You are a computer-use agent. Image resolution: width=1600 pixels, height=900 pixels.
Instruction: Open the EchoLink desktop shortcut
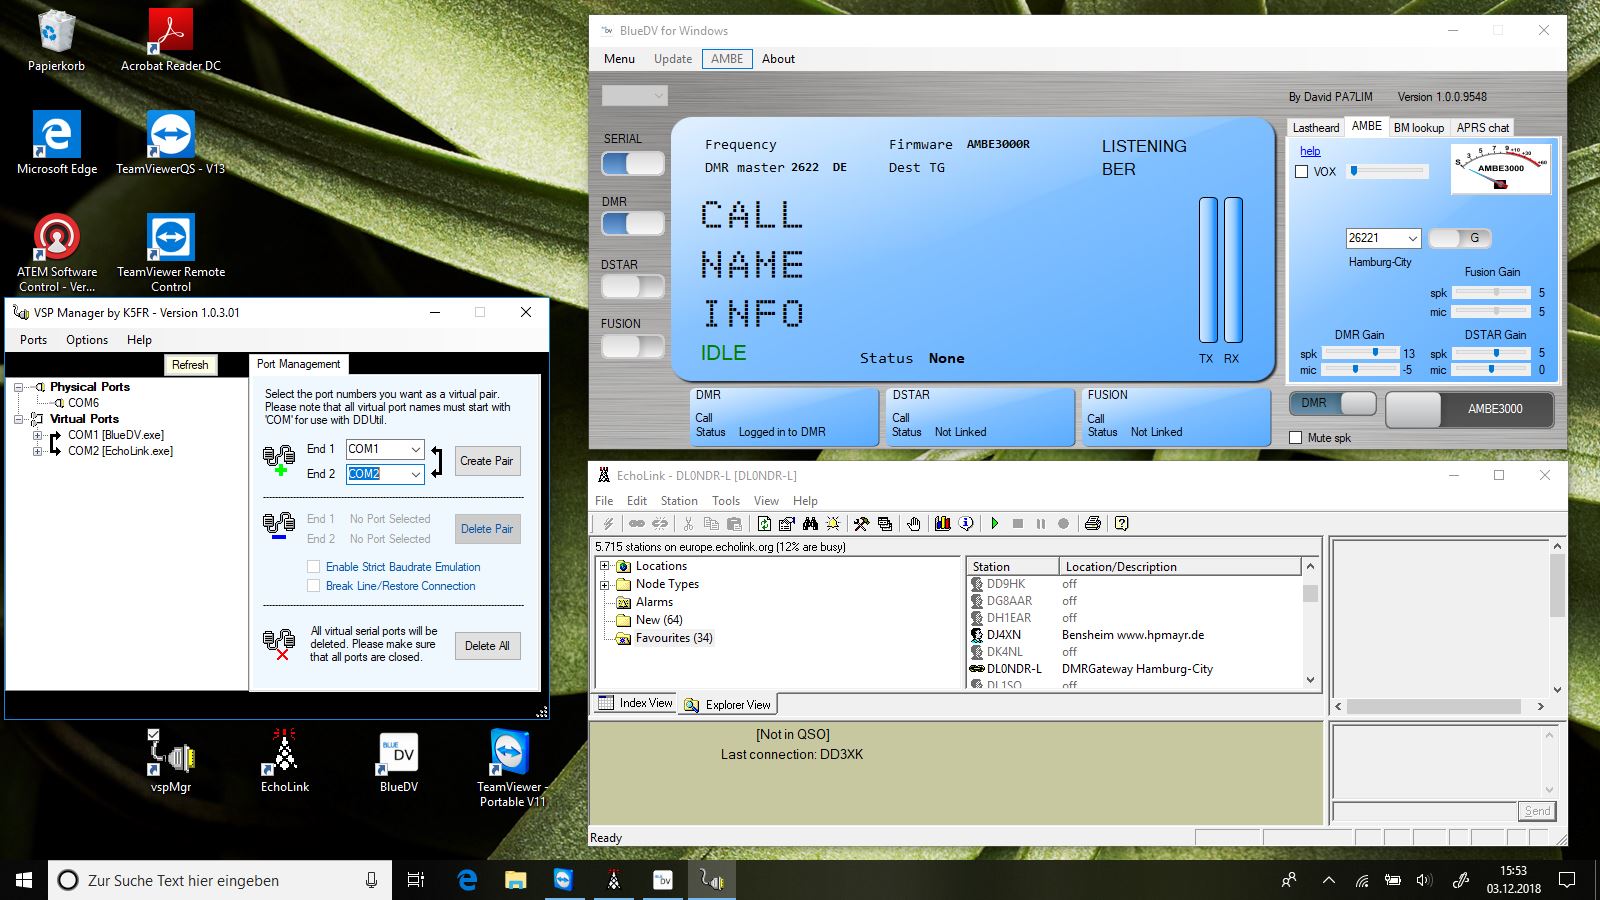pos(285,762)
